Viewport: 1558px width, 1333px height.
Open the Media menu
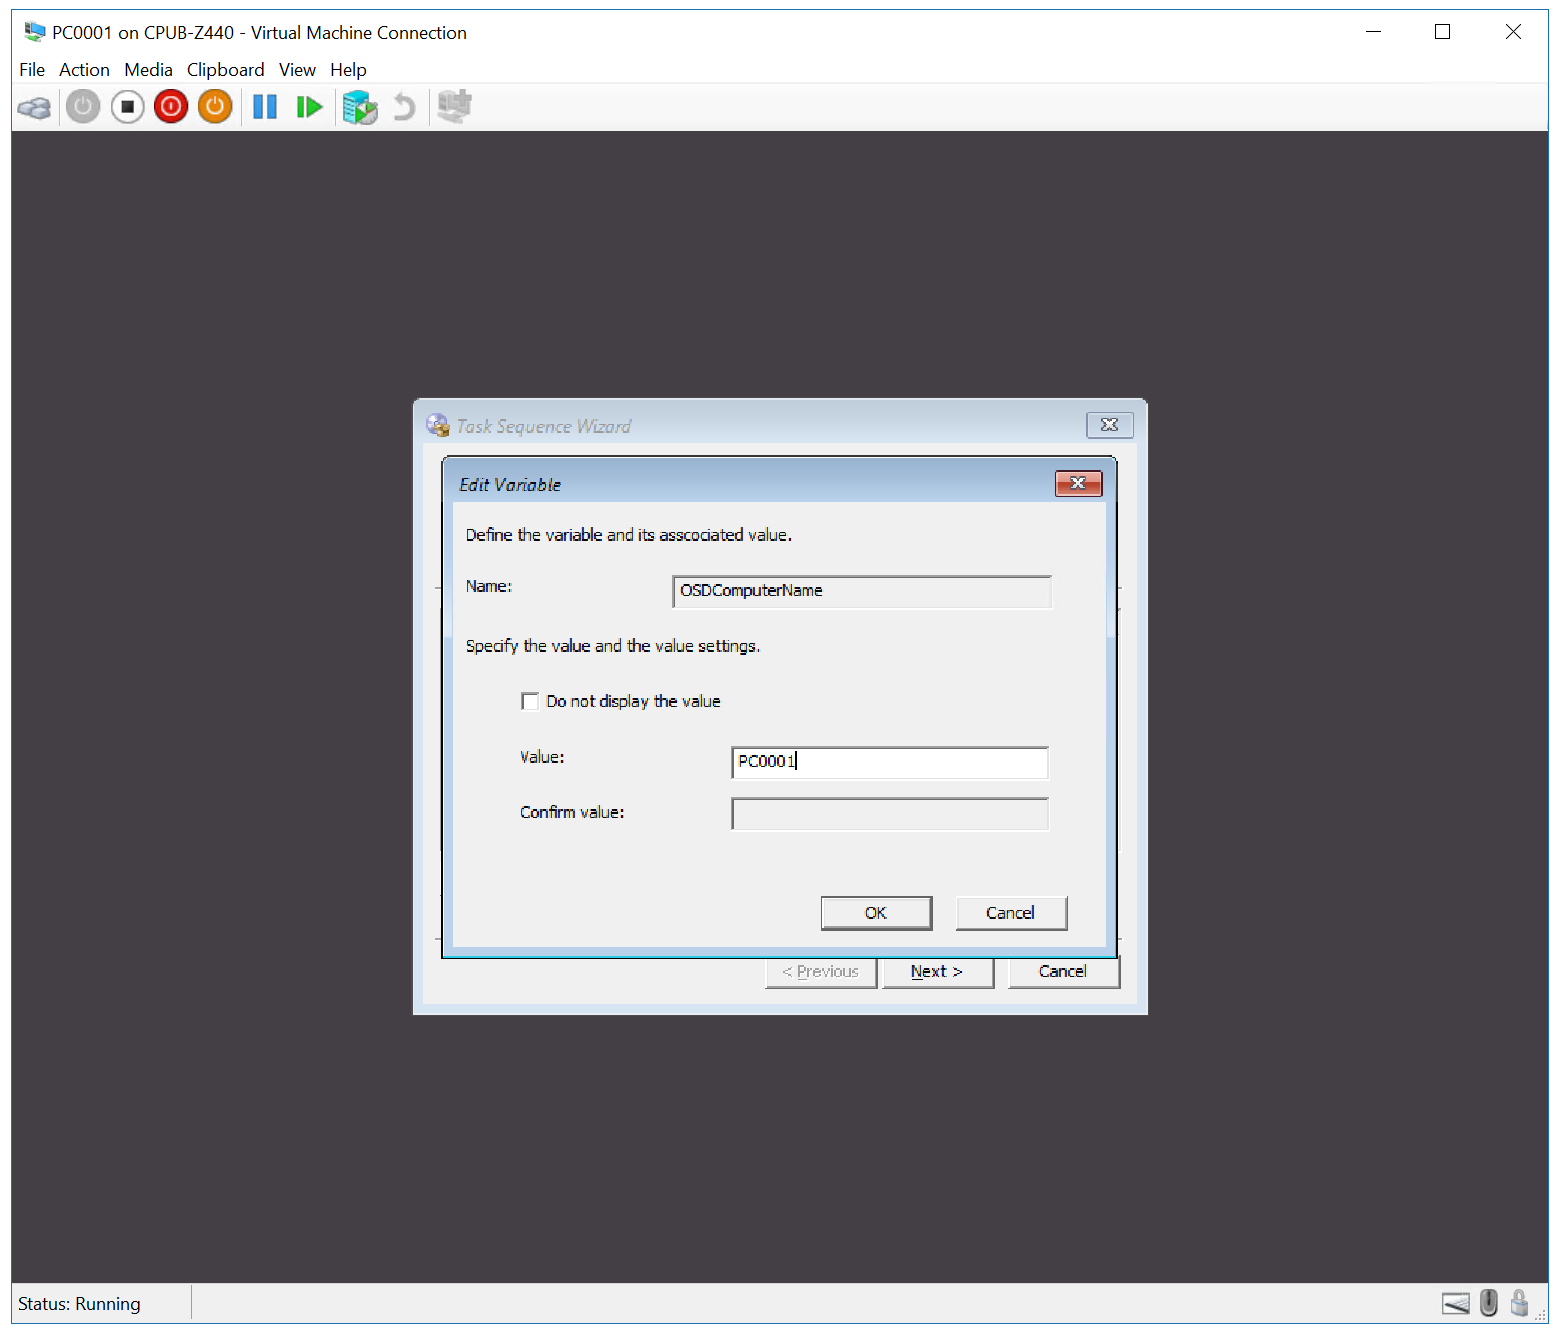coord(148,70)
